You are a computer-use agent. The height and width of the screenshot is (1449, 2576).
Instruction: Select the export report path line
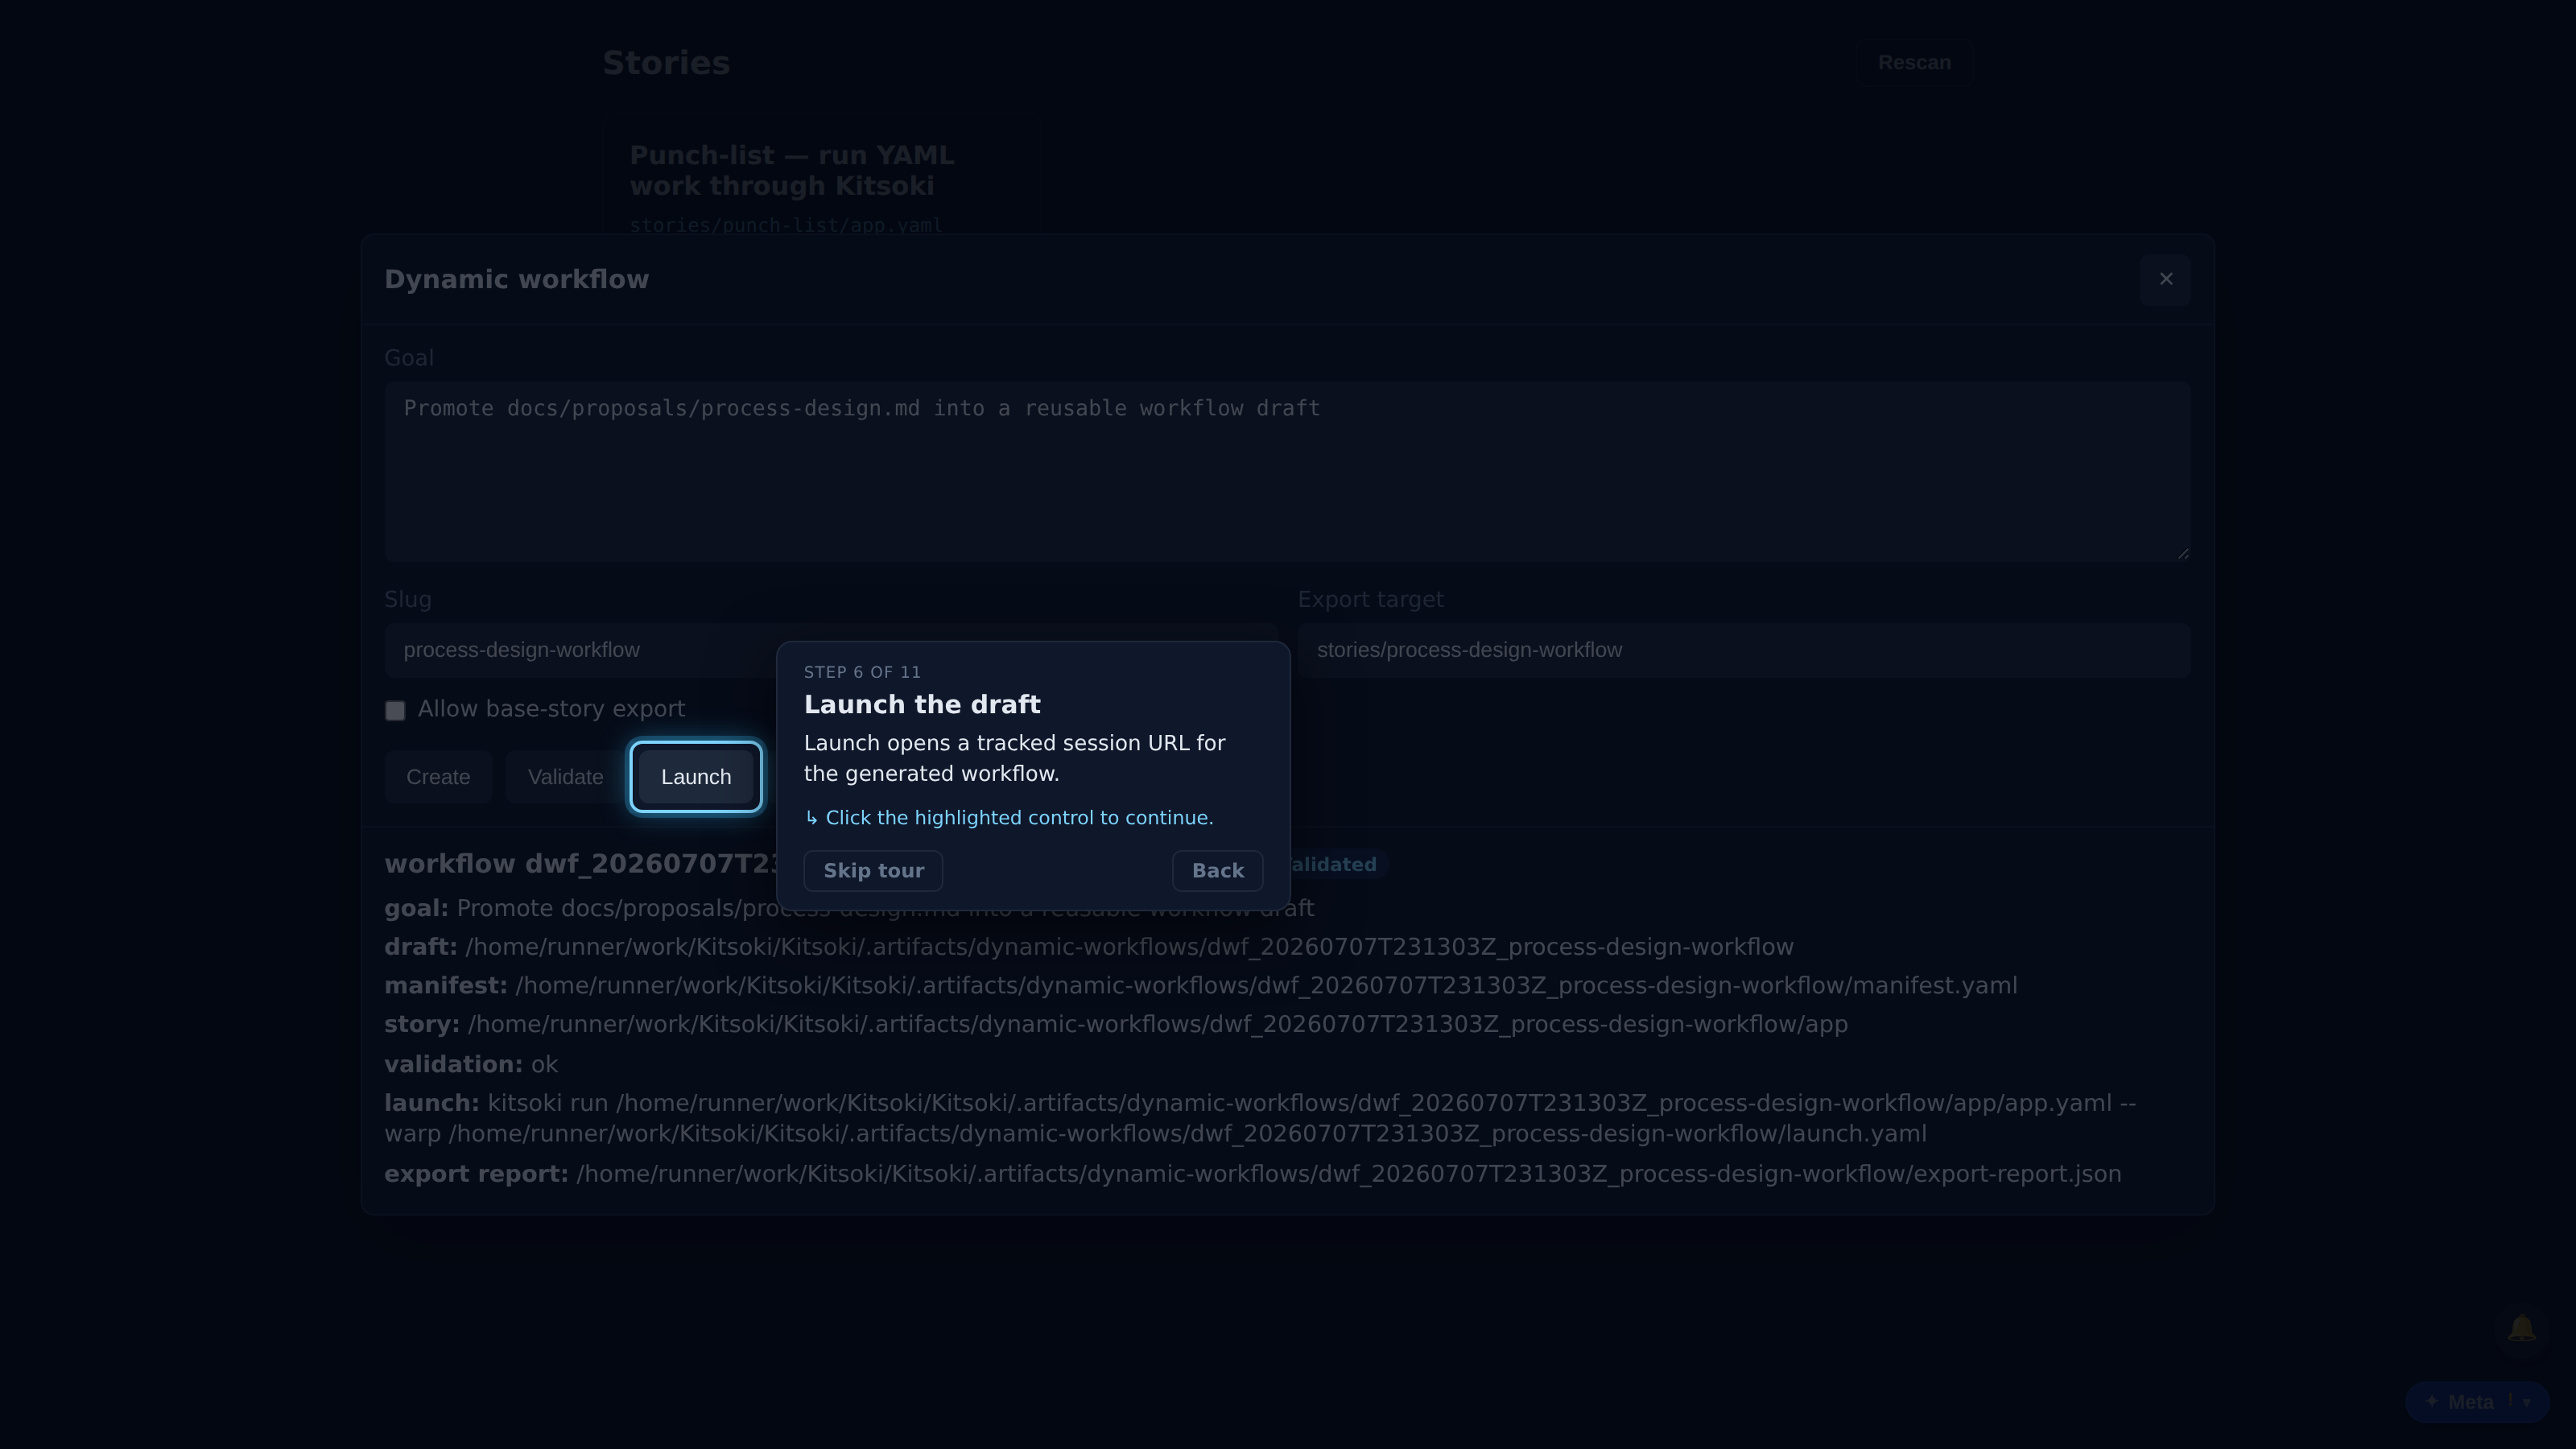coord(1253,1174)
